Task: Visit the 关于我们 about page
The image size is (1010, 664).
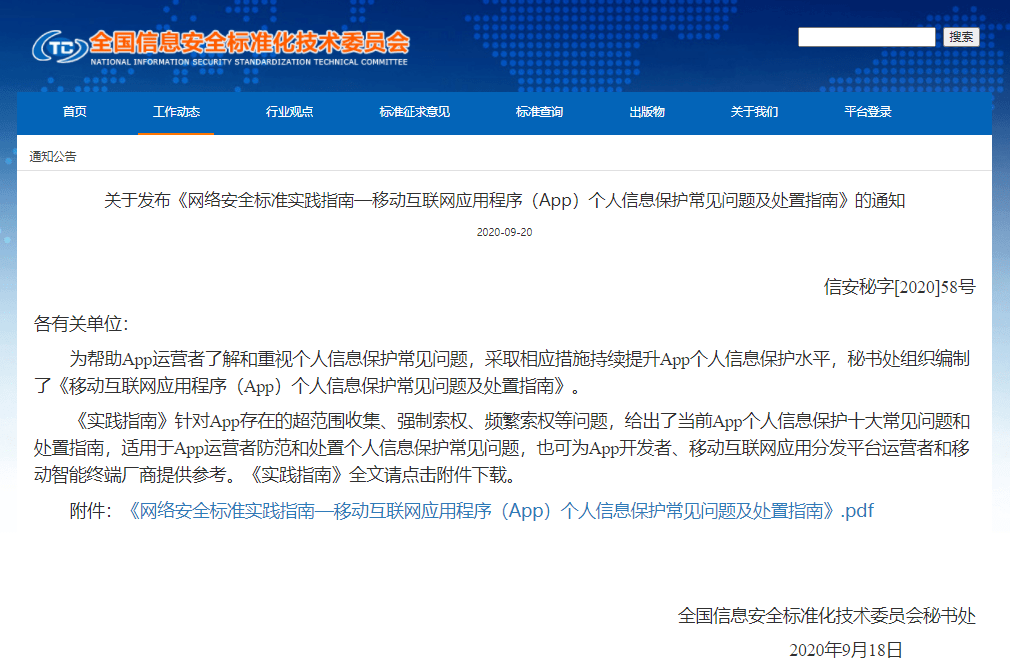Action: point(754,112)
